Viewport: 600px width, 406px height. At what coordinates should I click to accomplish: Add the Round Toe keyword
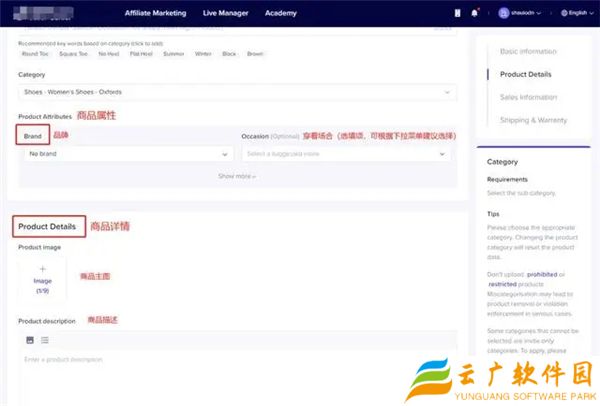35,54
